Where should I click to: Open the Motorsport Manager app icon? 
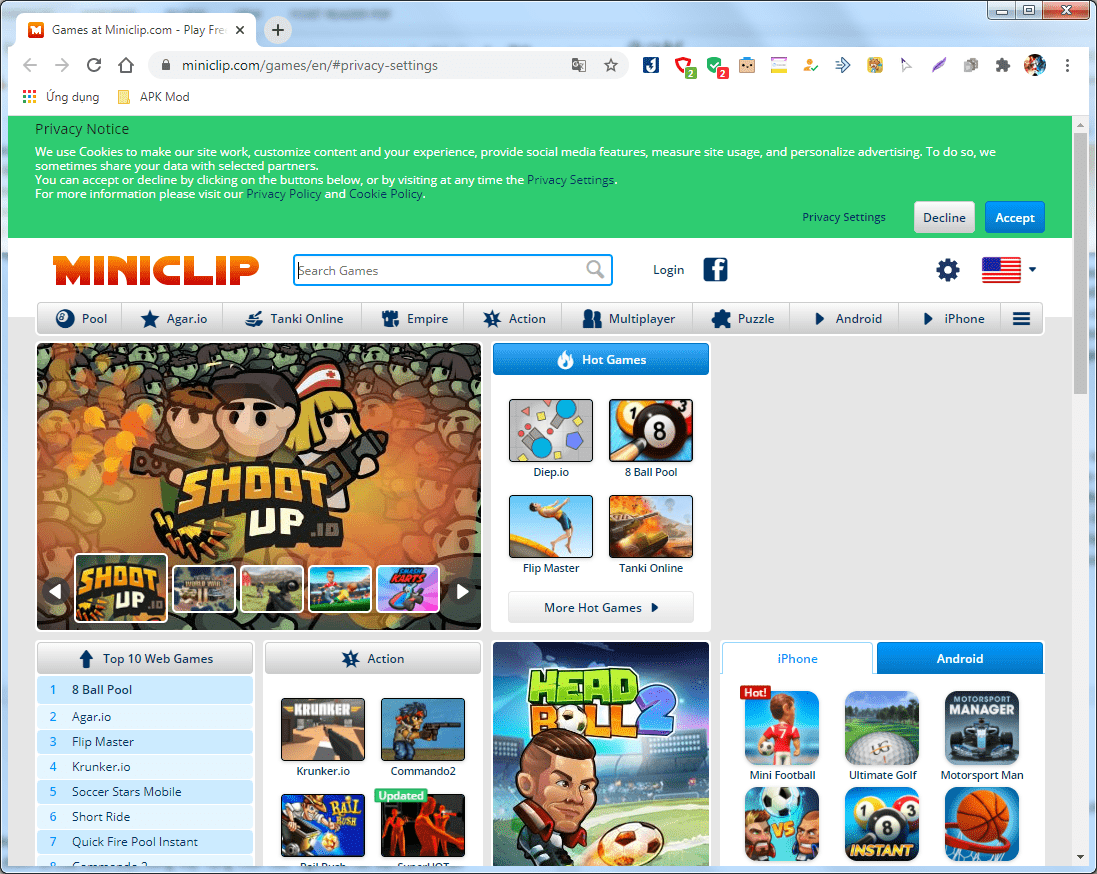[x=982, y=728]
